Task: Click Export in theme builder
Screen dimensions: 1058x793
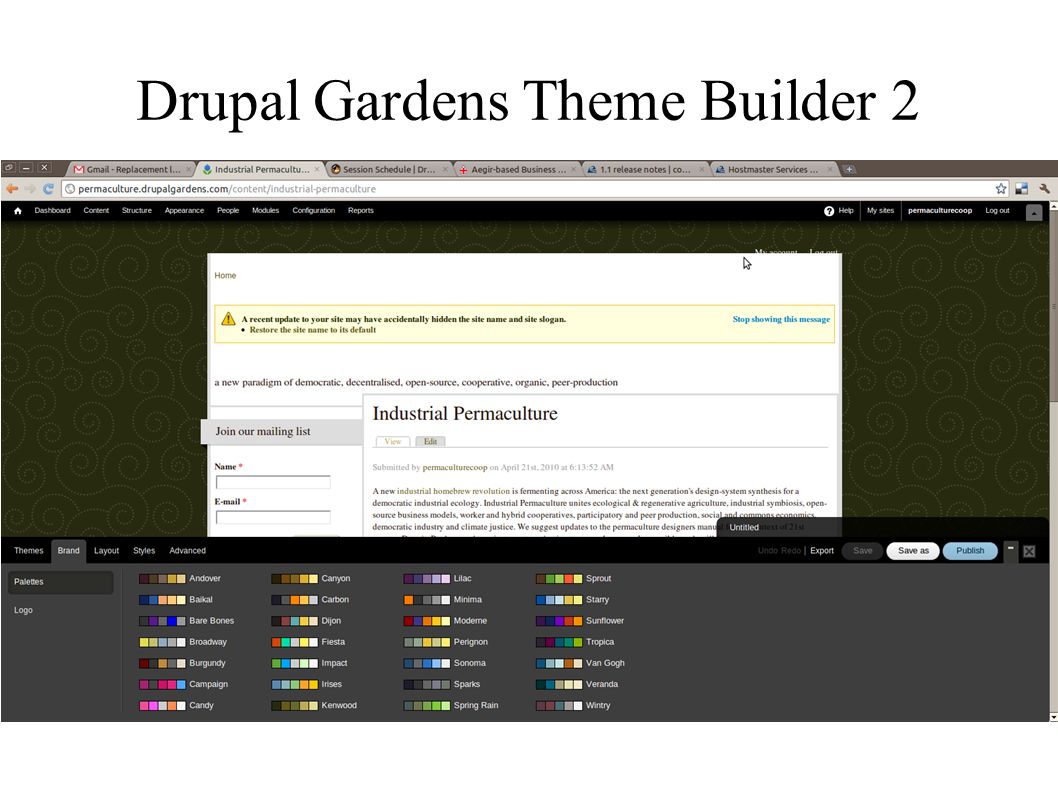Action: point(822,551)
